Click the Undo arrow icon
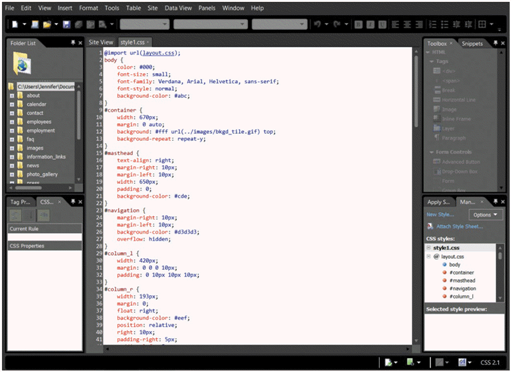Image resolution: width=512 pixels, height=372 pixels. (317, 24)
